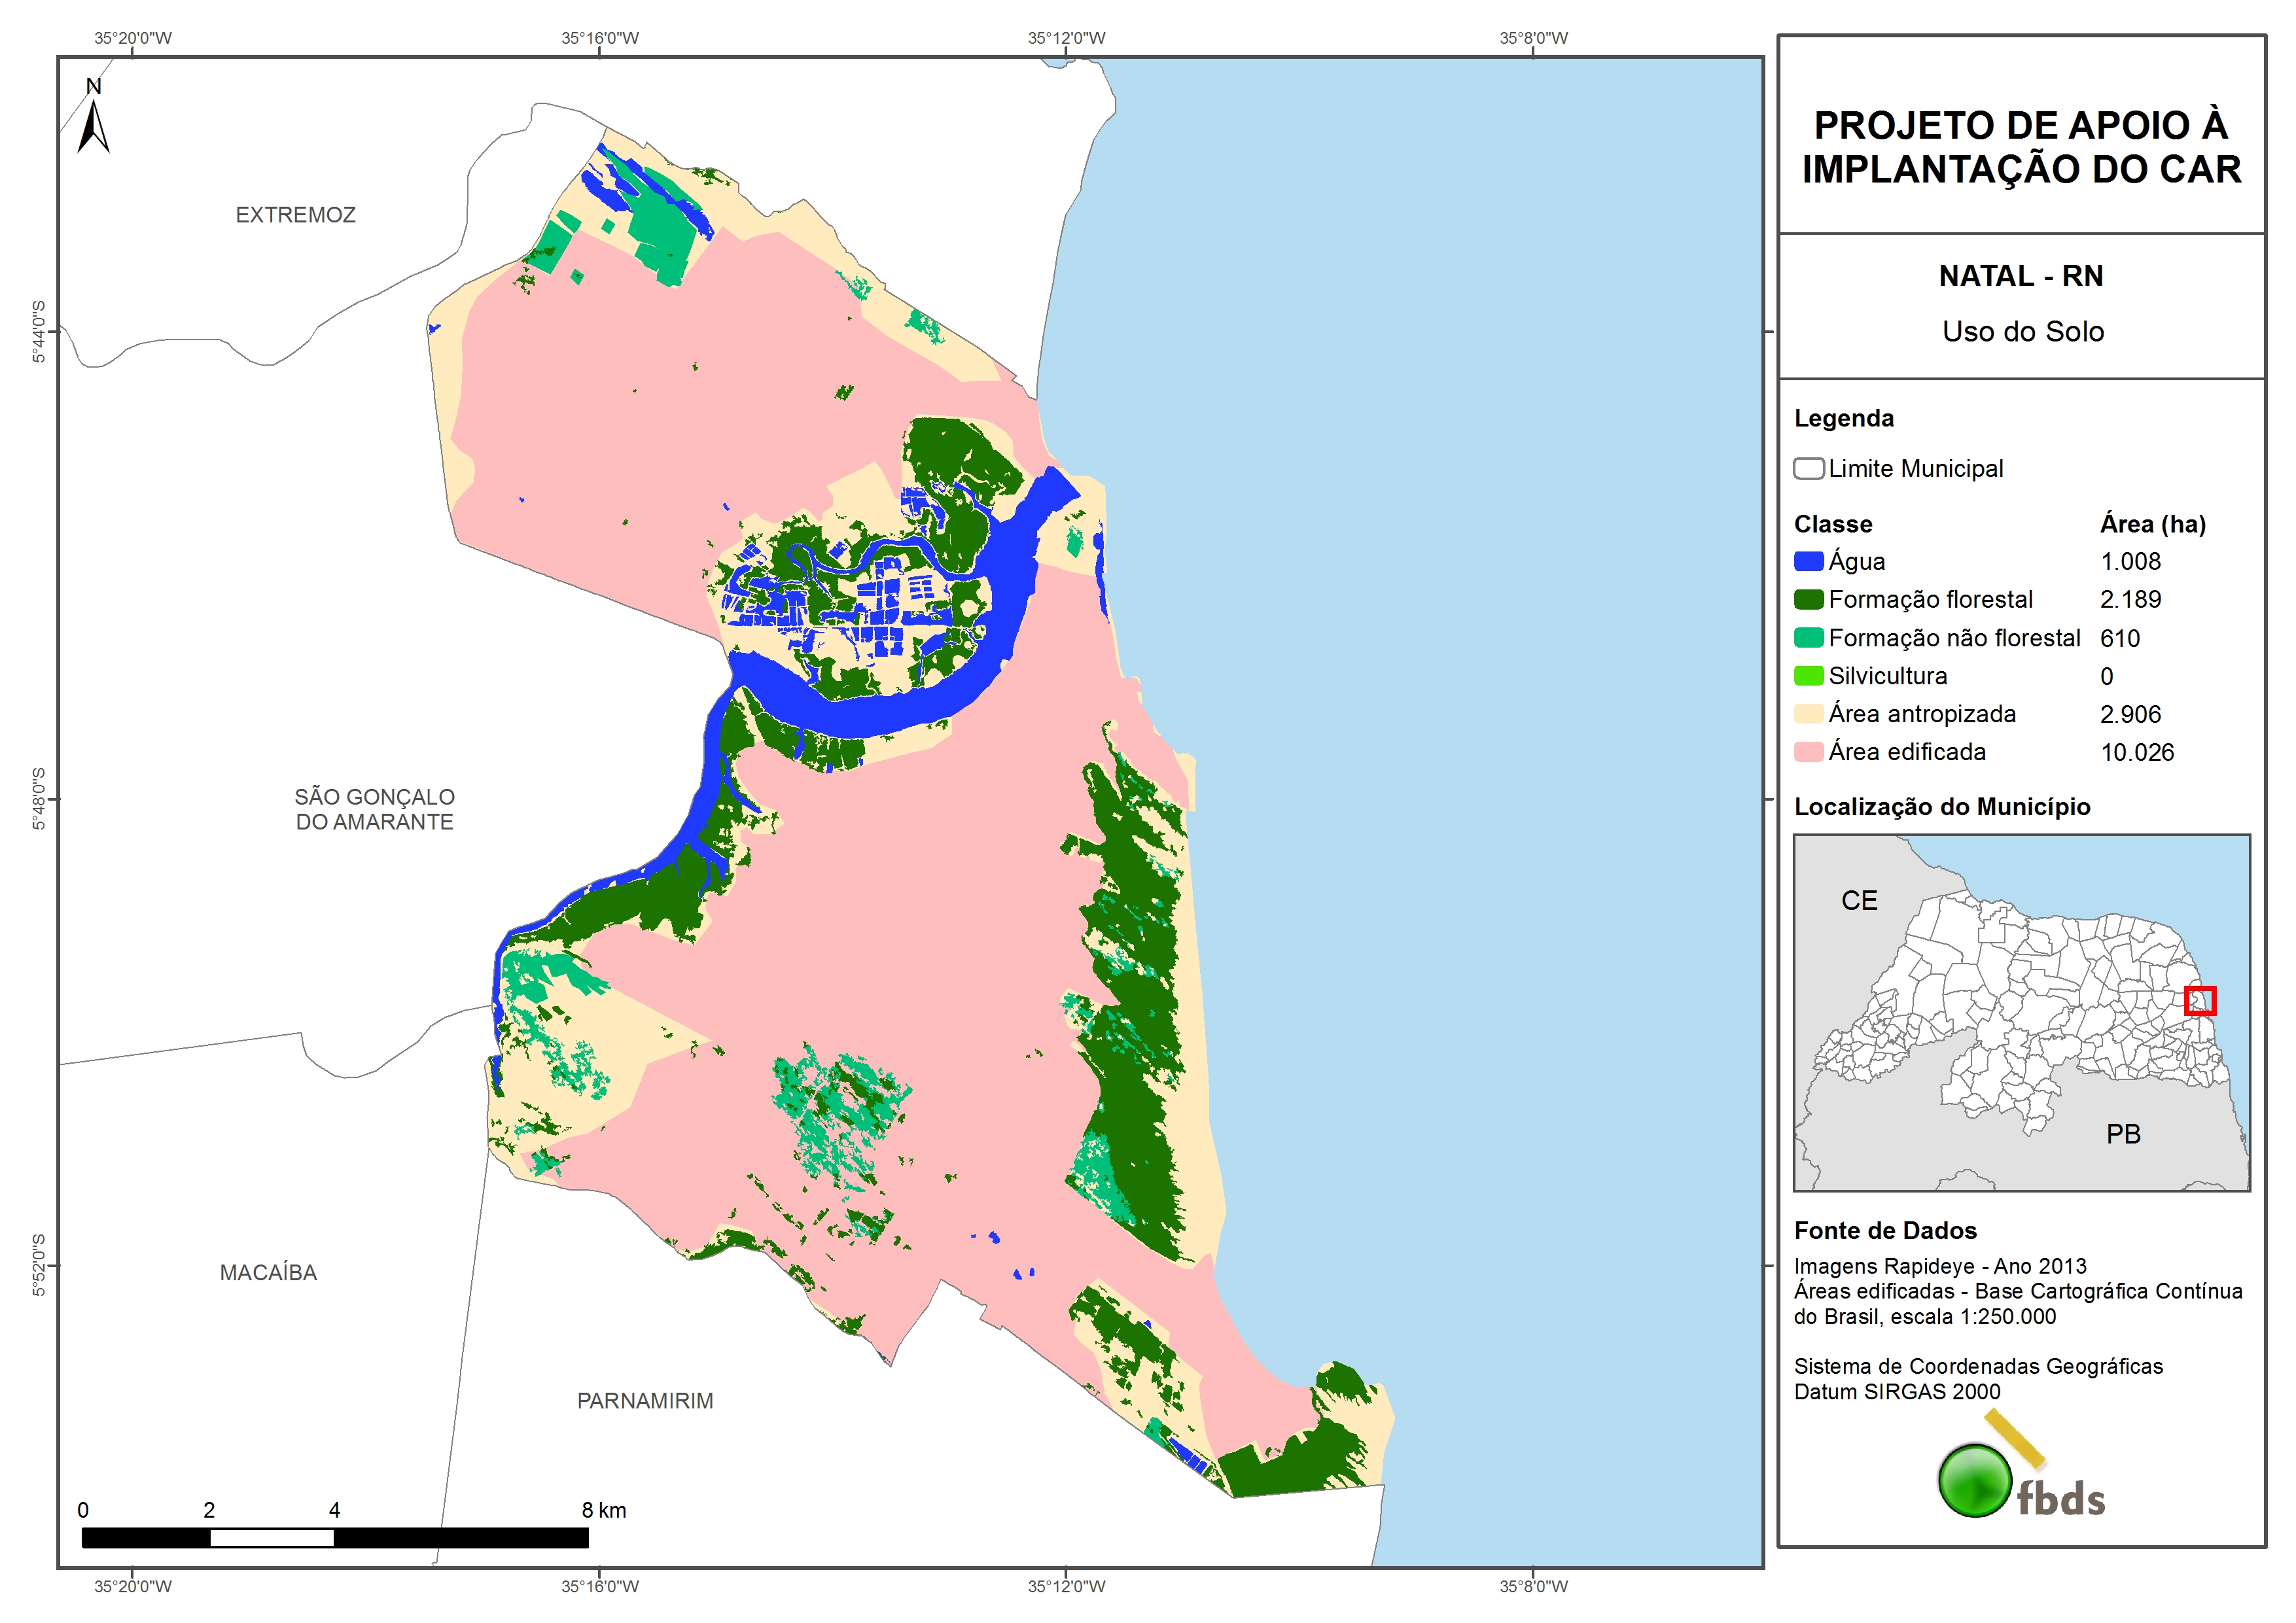Select the blue Água legend swatch
The height and width of the screenshot is (1623, 2296).
tap(1808, 562)
